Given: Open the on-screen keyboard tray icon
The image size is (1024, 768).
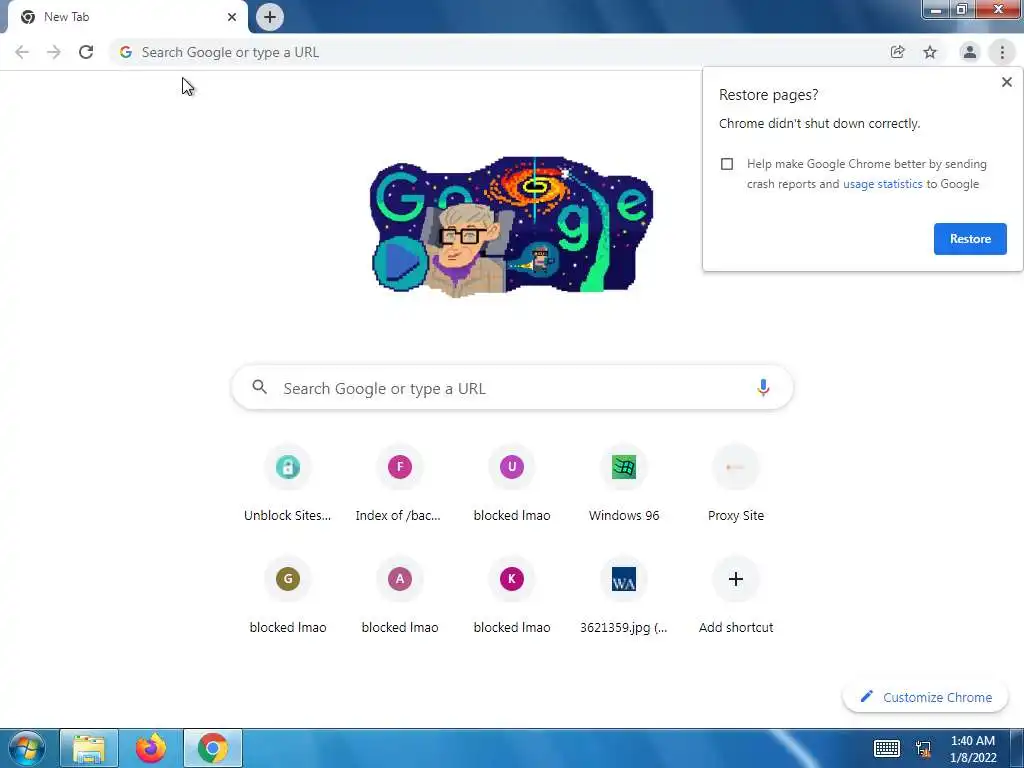Looking at the screenshot, I should point(887,748).
